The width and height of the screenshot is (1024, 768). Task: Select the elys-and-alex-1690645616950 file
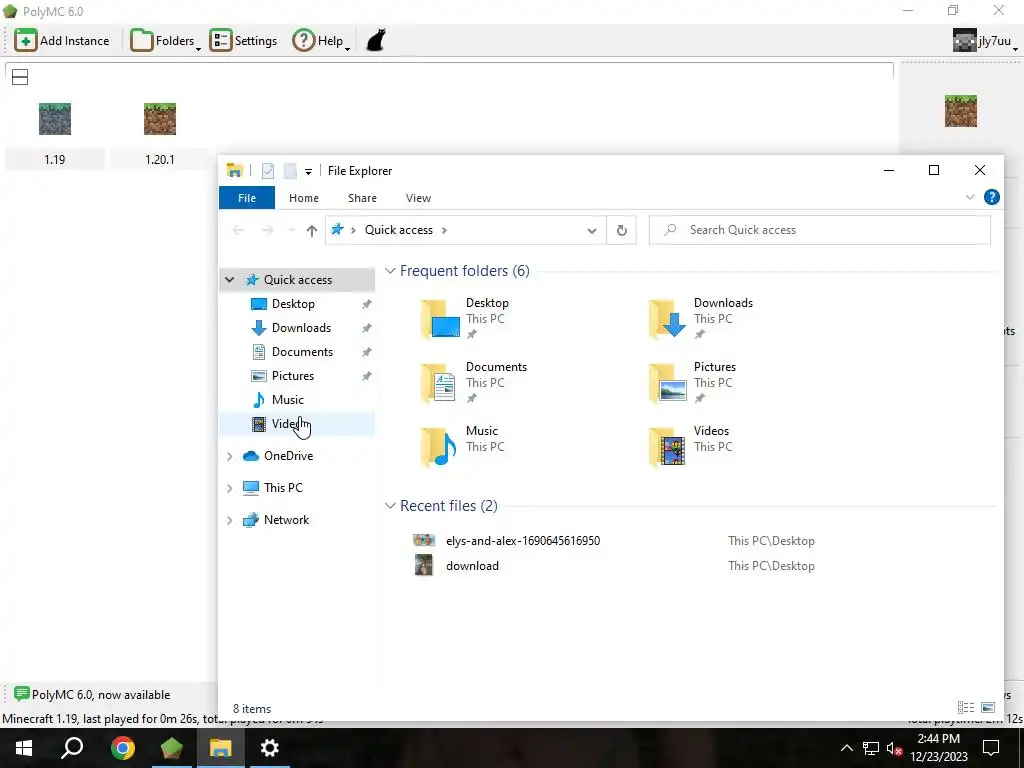point(522,541)
